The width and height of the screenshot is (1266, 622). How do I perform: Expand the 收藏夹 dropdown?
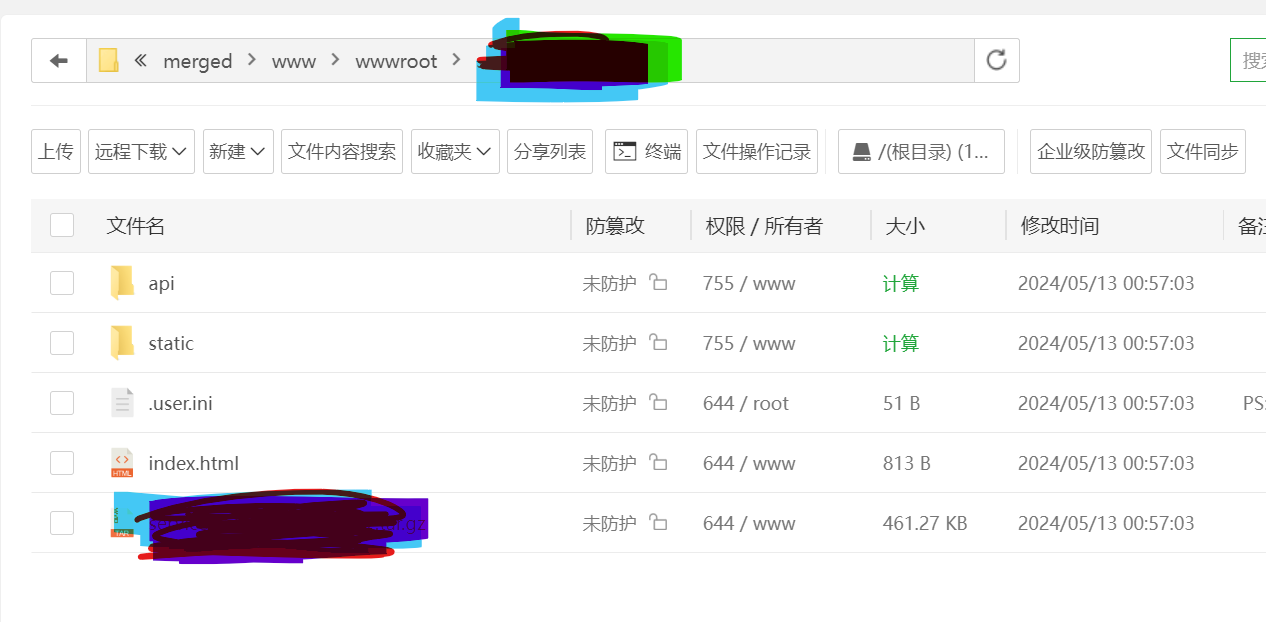click(x=455, y=151)
